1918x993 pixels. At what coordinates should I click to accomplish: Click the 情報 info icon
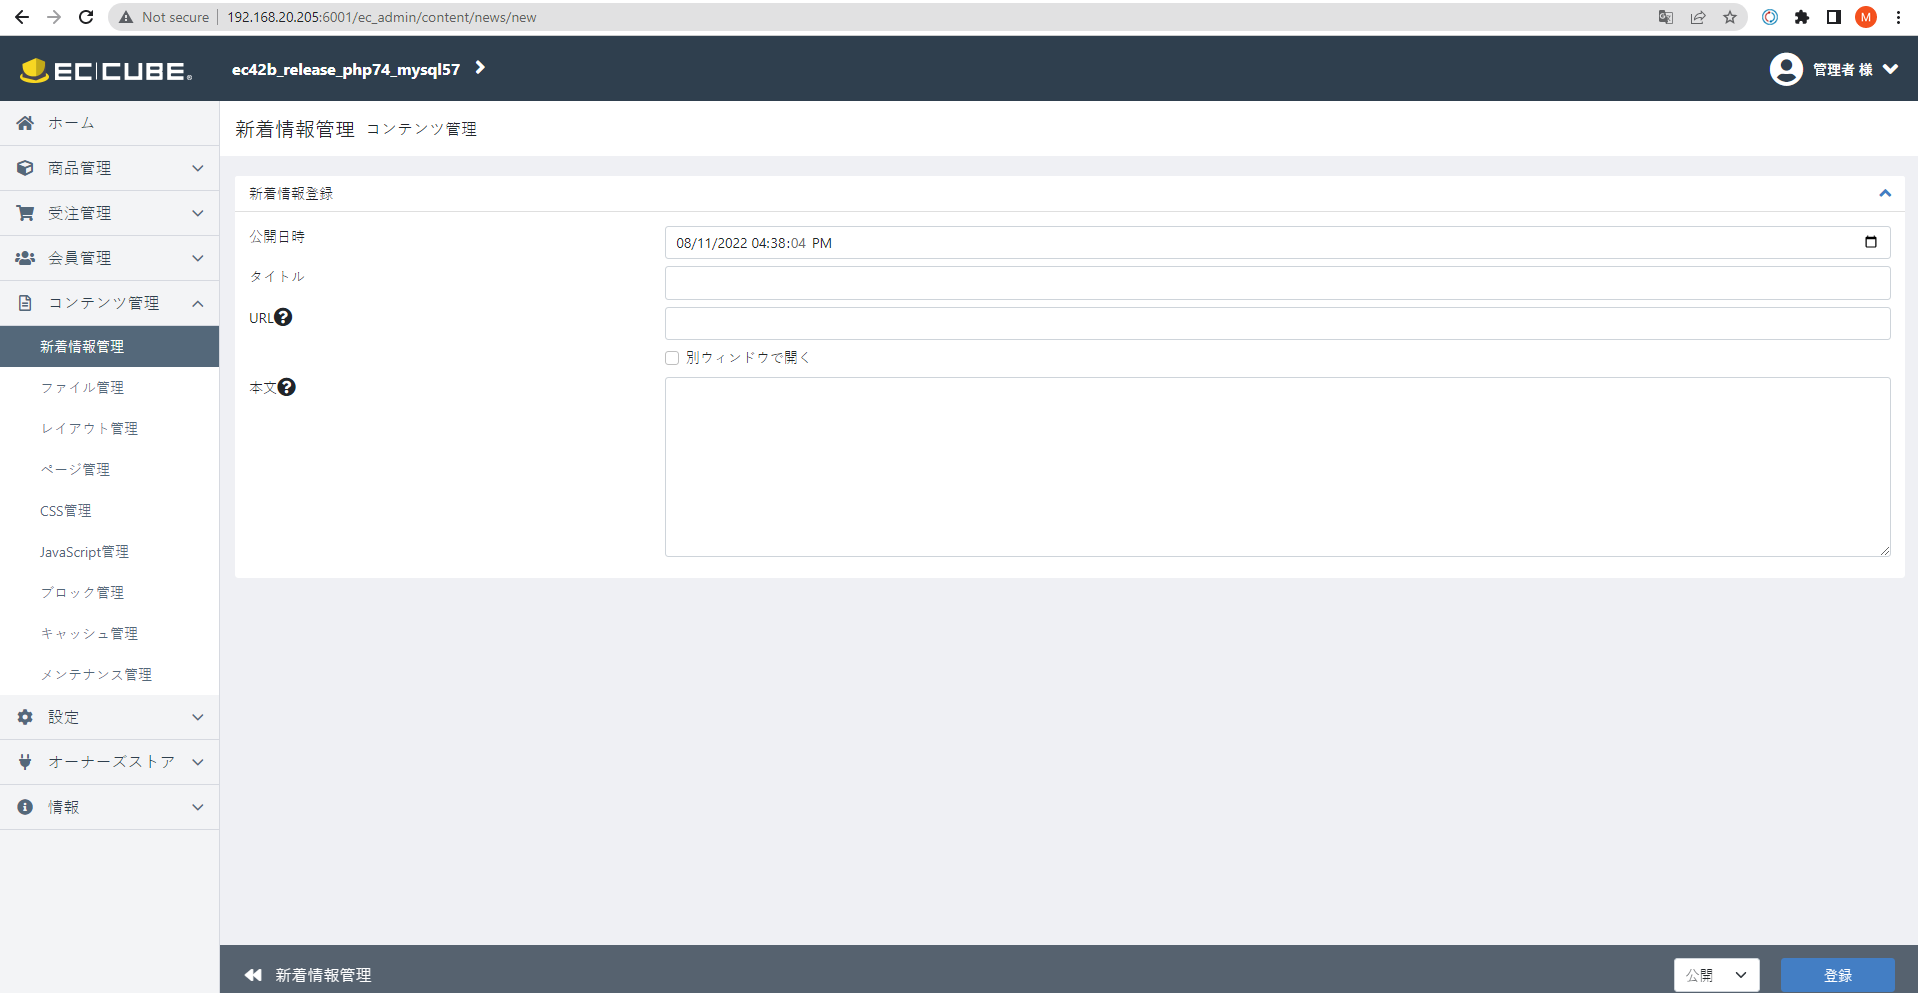25,807
